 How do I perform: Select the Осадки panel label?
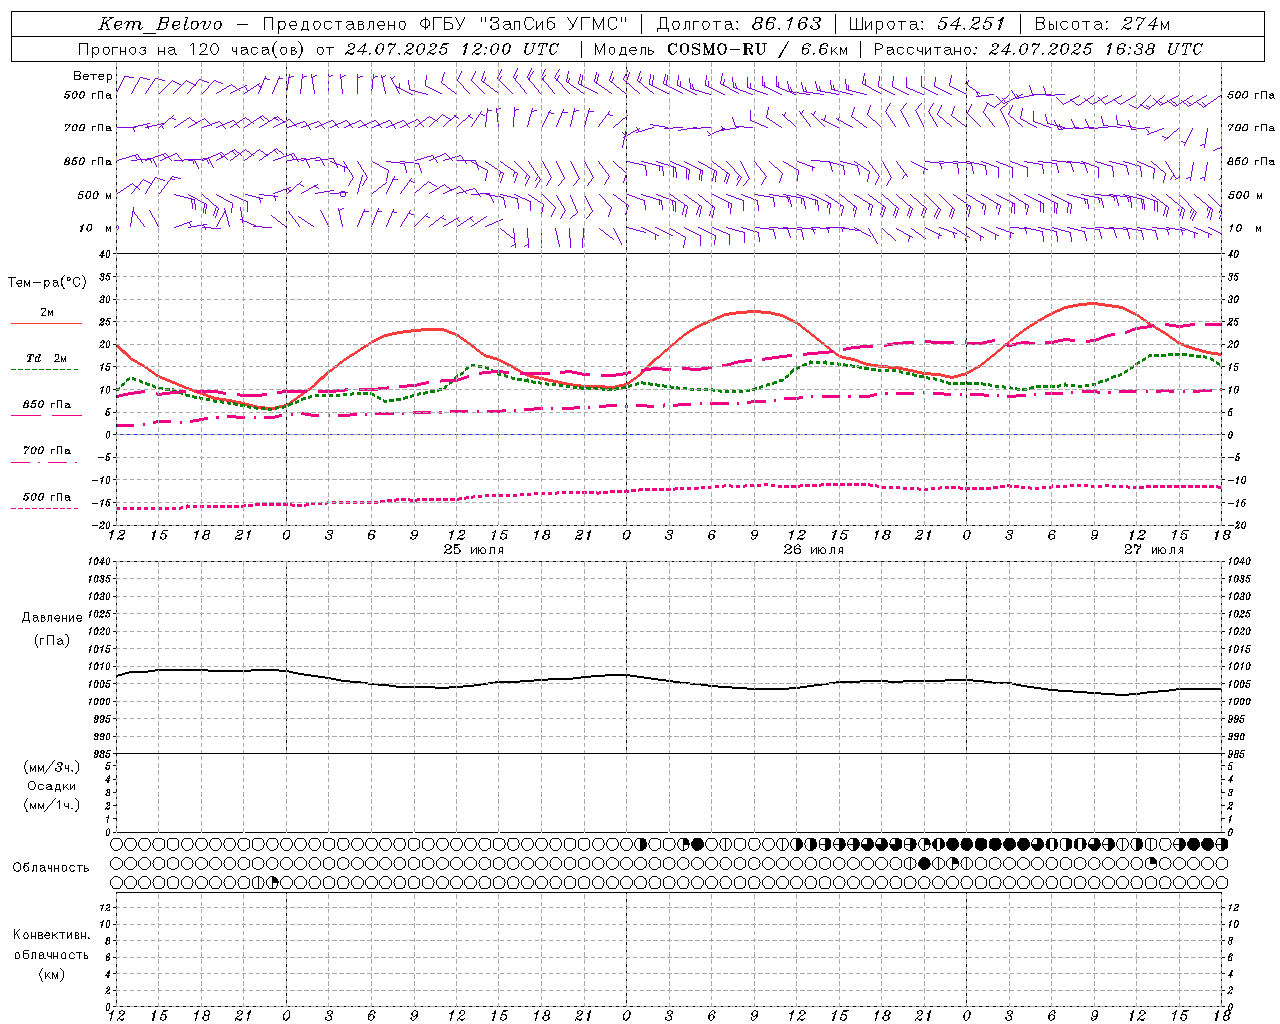[51, 786]
